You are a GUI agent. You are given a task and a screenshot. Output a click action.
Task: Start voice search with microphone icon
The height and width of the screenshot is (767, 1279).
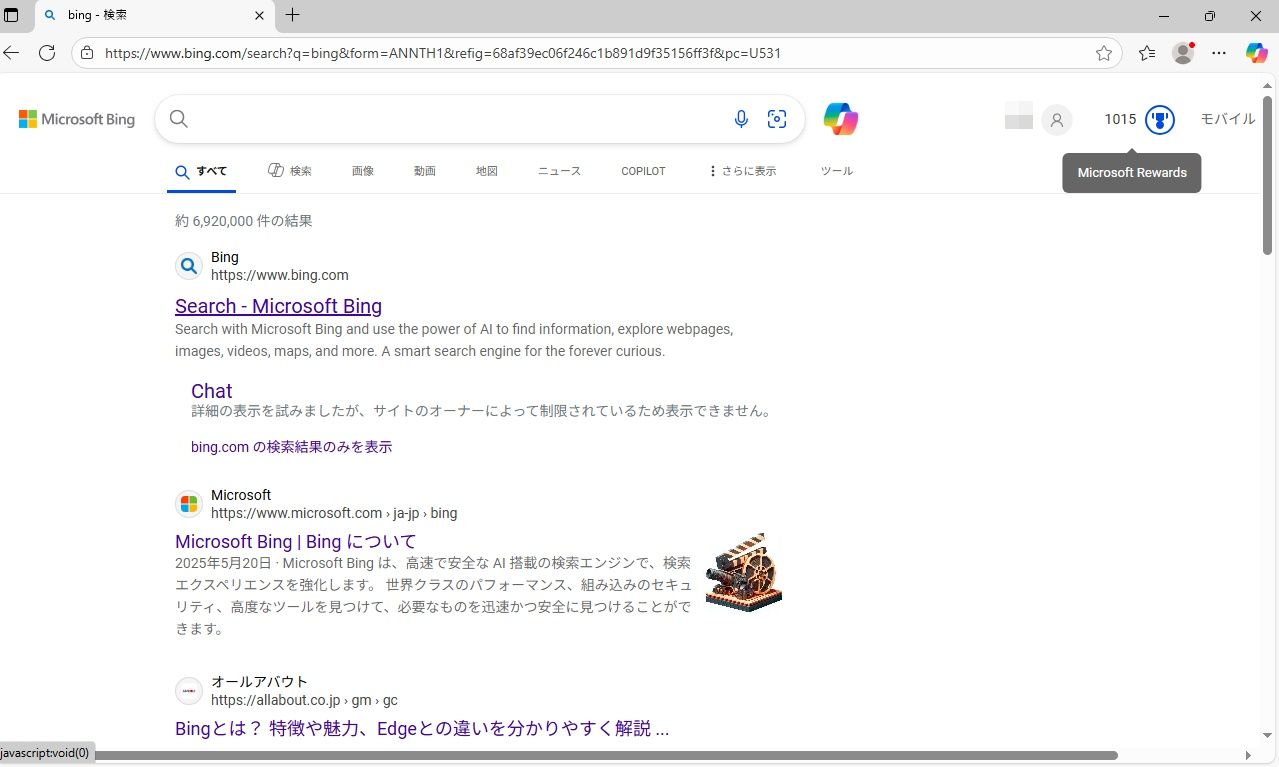pos(741,119)
